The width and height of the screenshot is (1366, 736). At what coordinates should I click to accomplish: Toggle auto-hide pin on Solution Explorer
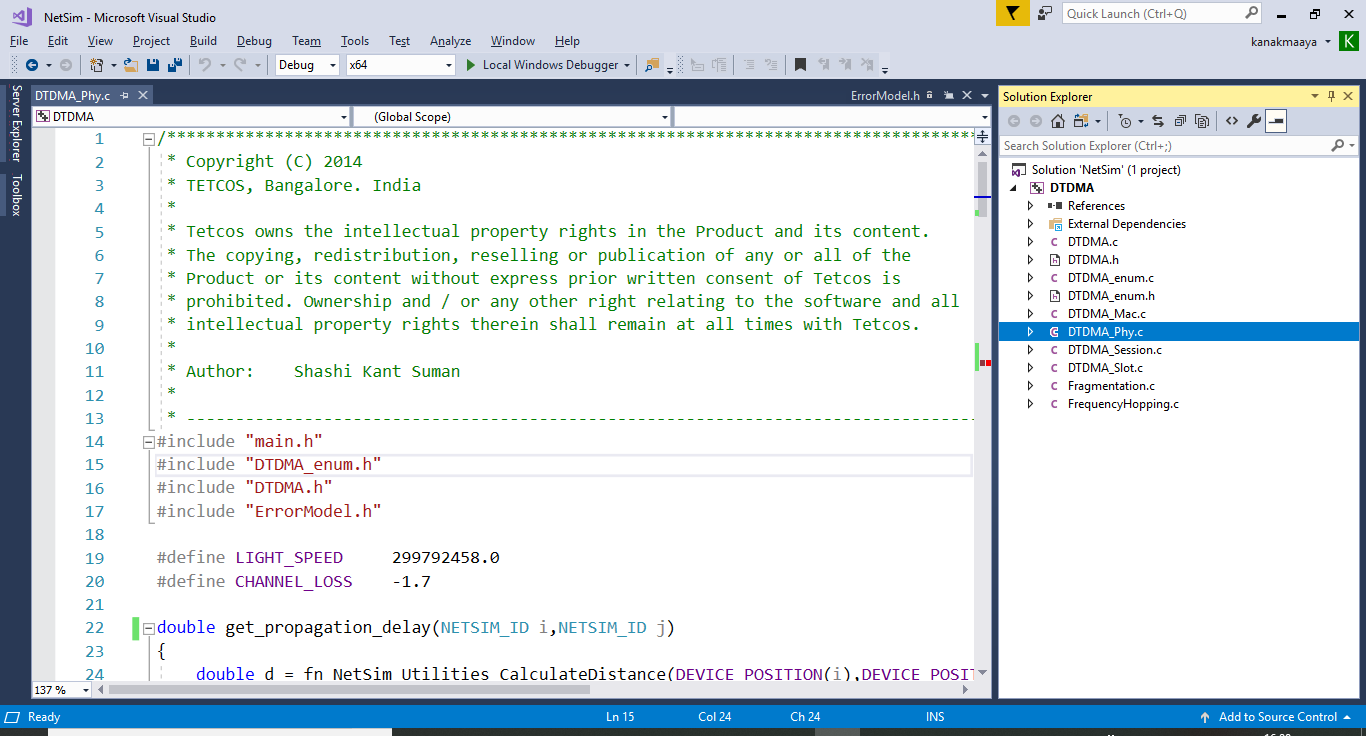[x=1331, y=96]
